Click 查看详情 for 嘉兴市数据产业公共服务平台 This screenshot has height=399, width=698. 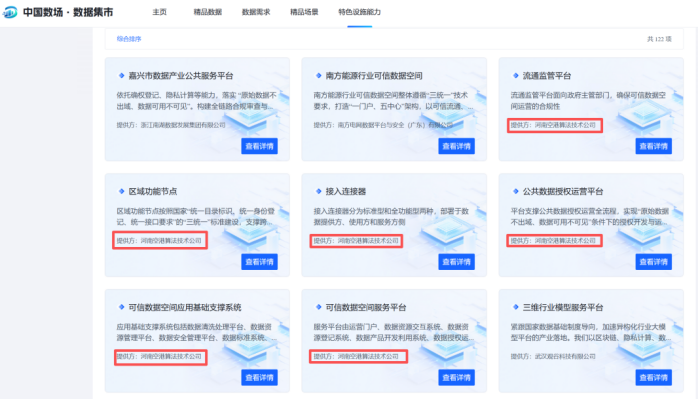coord(260,146)
